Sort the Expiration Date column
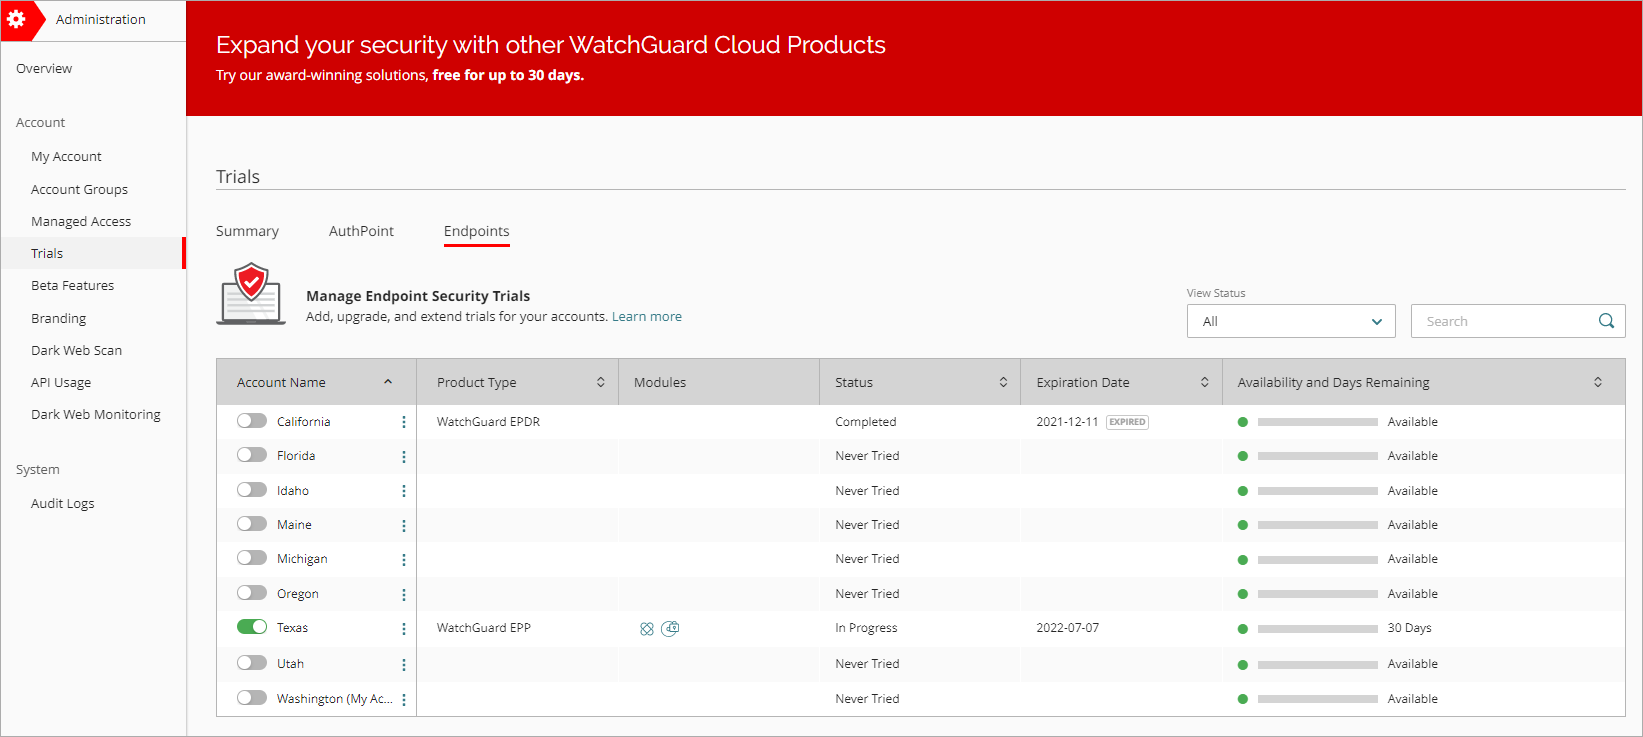 (1204, 382)
